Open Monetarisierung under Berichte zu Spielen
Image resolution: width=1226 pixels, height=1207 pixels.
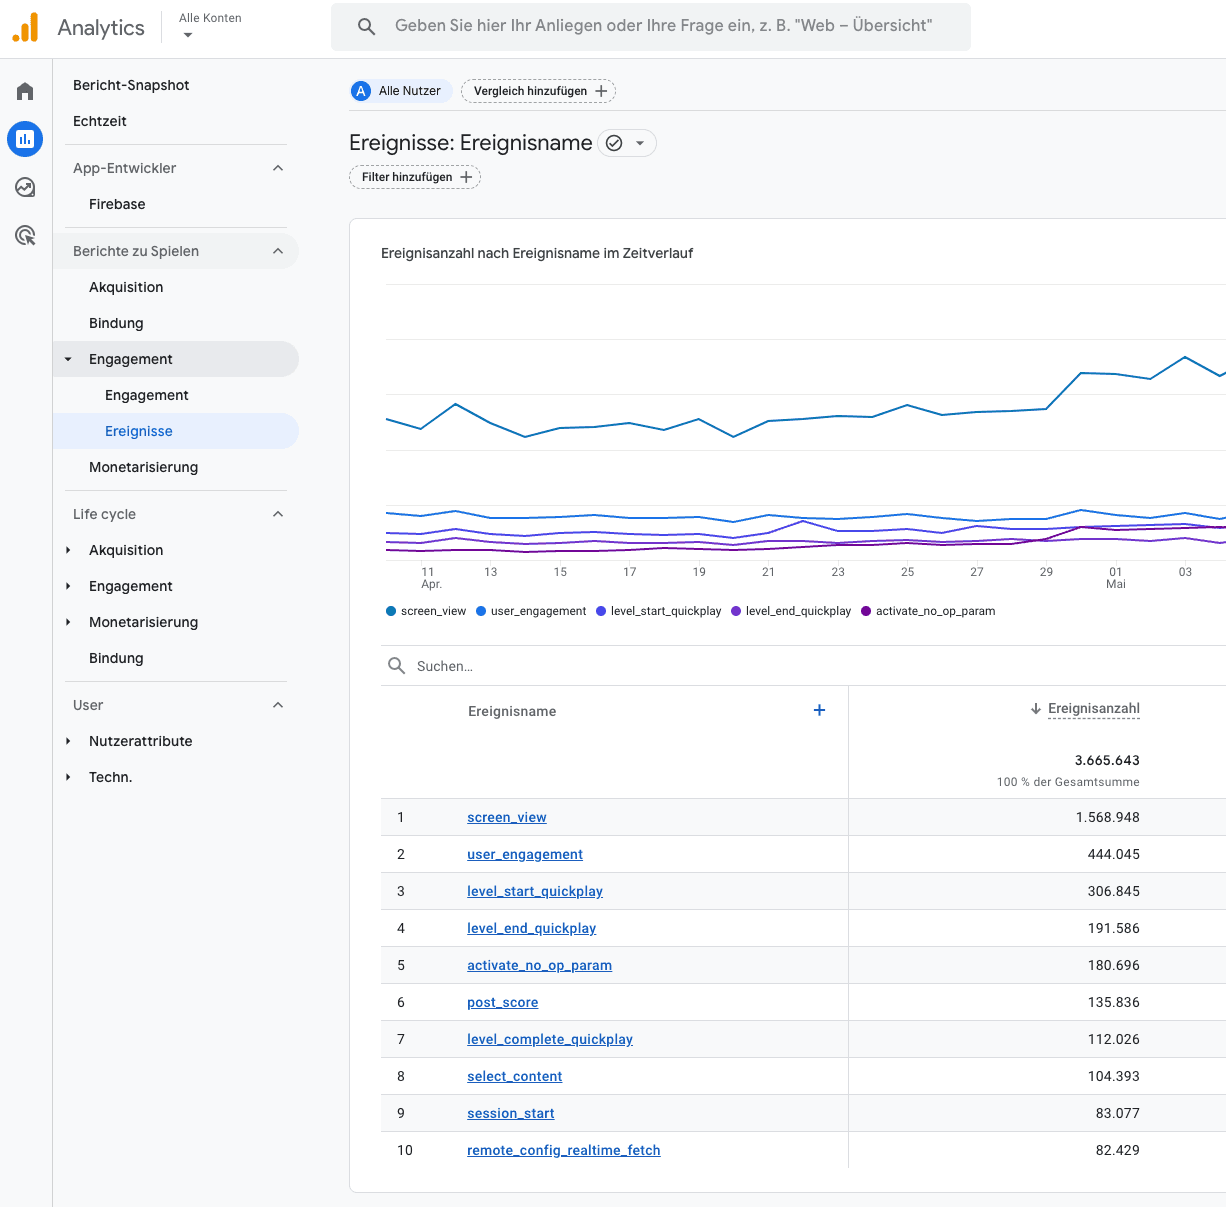coord(143,467)
